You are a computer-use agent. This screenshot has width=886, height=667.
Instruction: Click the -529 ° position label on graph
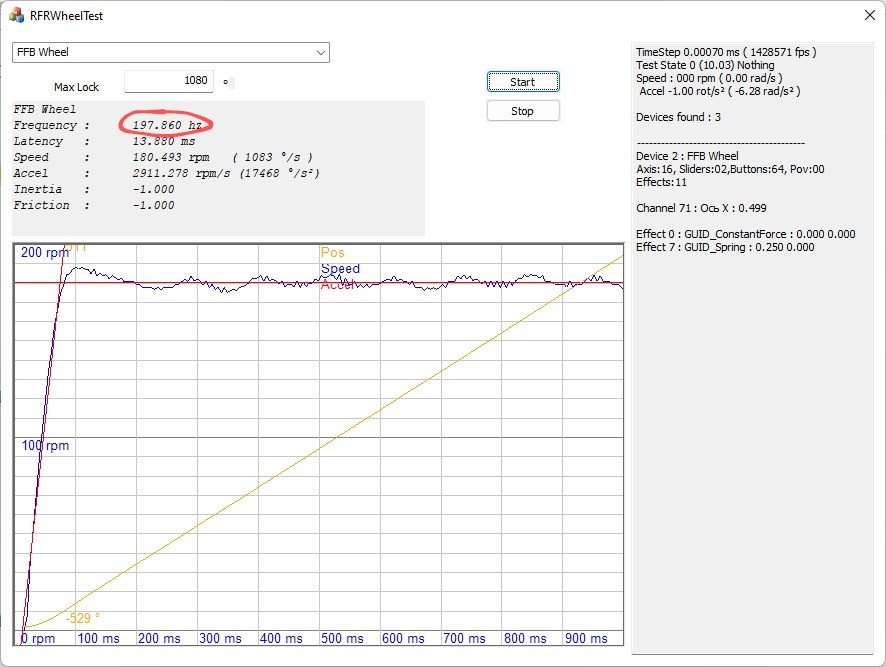tap(83, 618)
